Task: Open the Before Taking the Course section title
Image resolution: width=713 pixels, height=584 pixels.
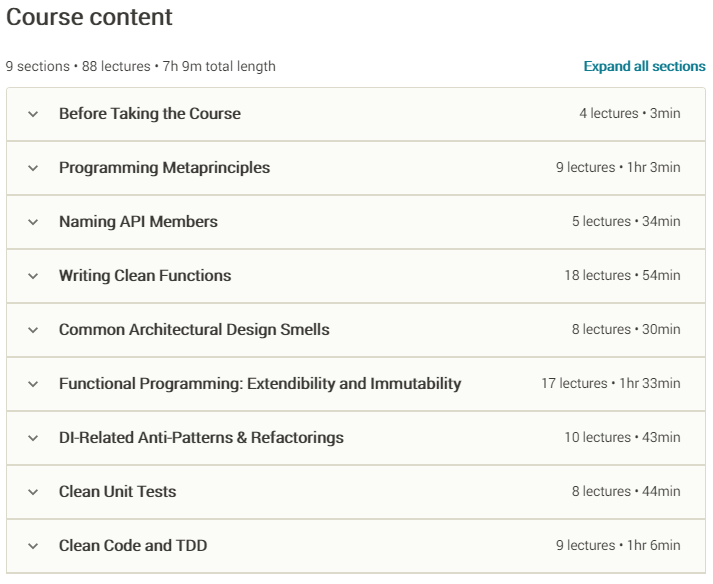Action: click(x=150, y=114)
